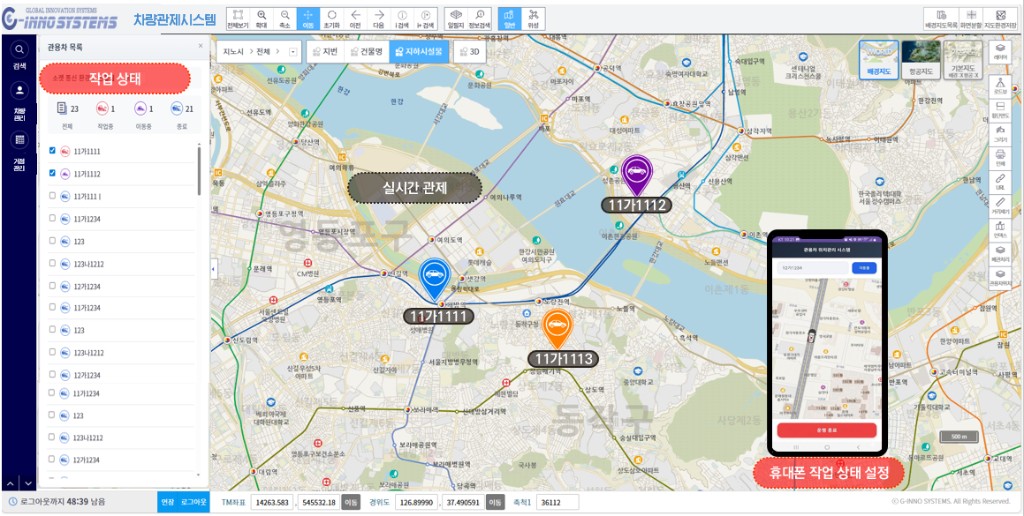Click the 로그아웃 button
The width and height of the screenshot is (1024, 516).
coord(193,501)
